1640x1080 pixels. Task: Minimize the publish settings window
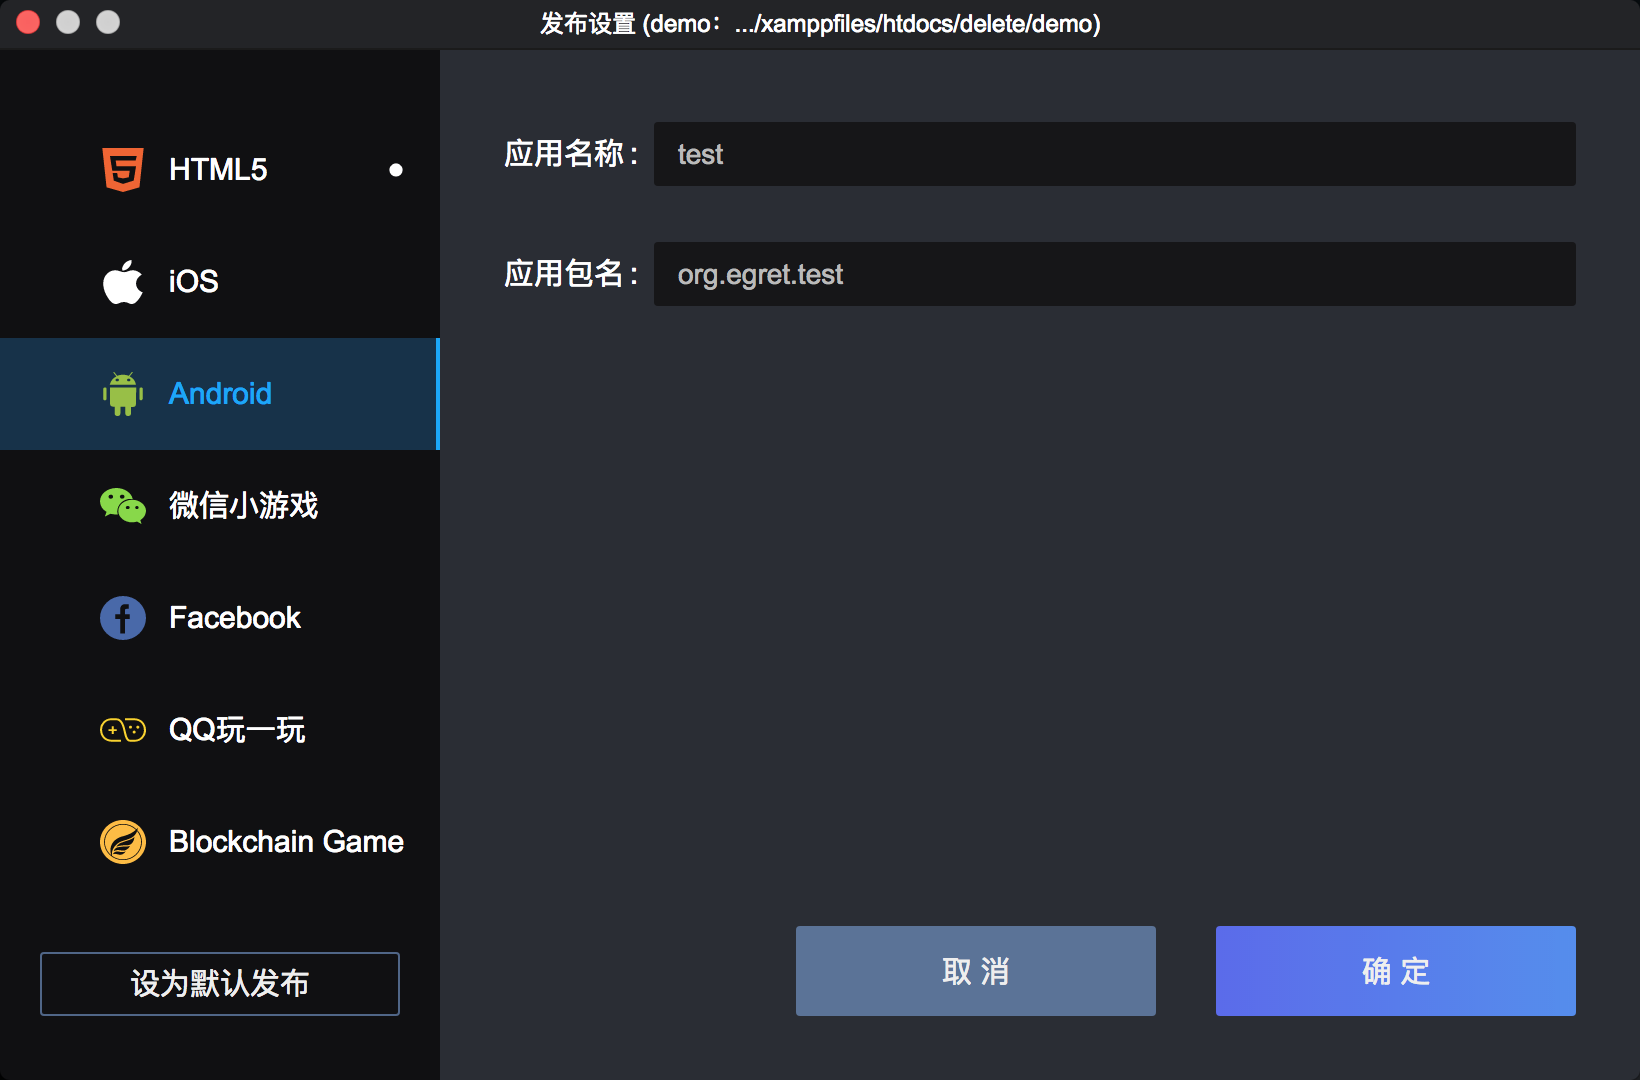pyautogui.click(x=68, y=22)
